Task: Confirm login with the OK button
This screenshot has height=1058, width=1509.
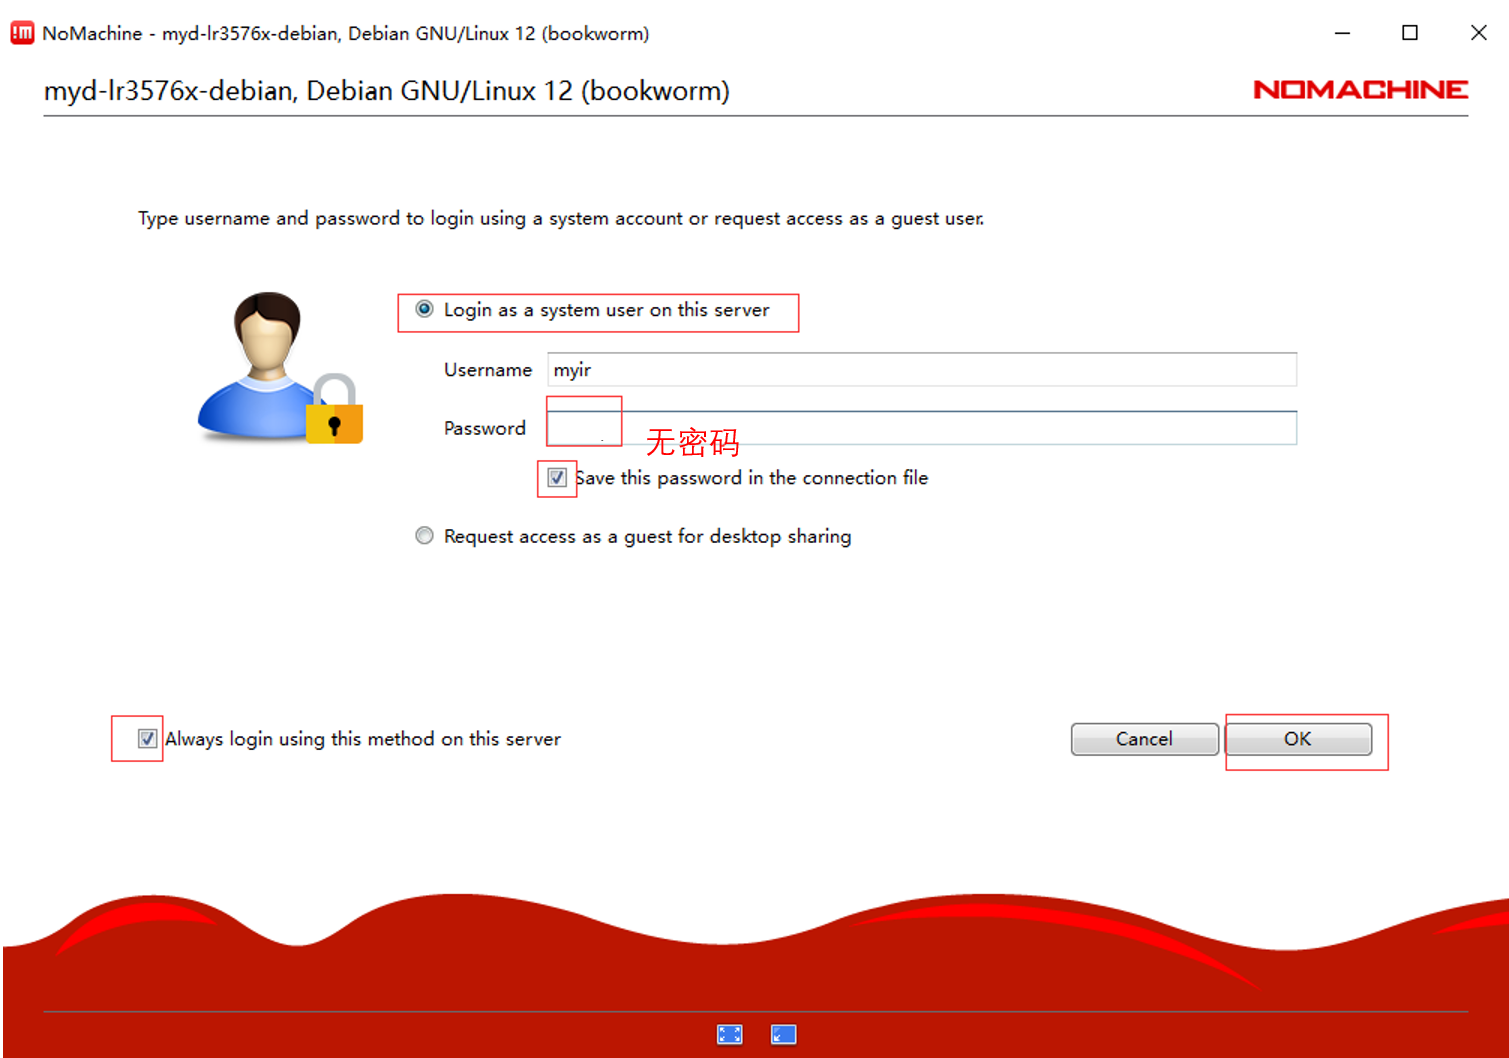Action: click(1297, 739)
